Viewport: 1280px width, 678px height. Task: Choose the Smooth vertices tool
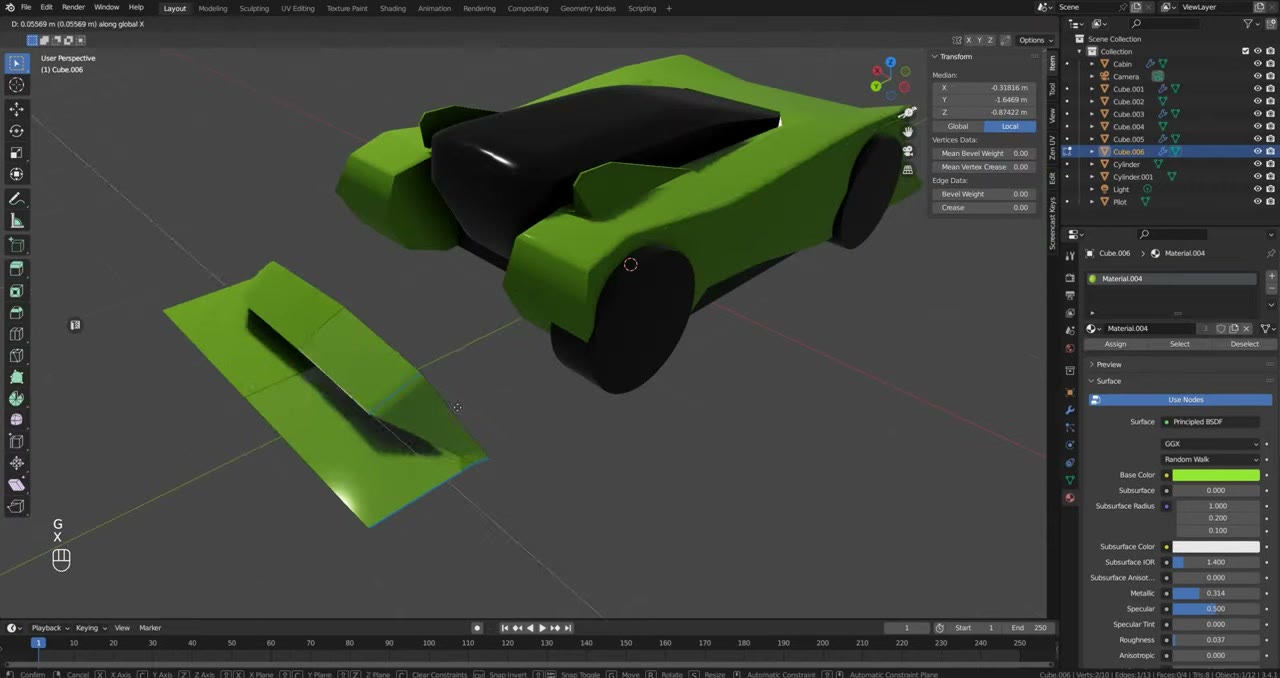pos(16,420)
